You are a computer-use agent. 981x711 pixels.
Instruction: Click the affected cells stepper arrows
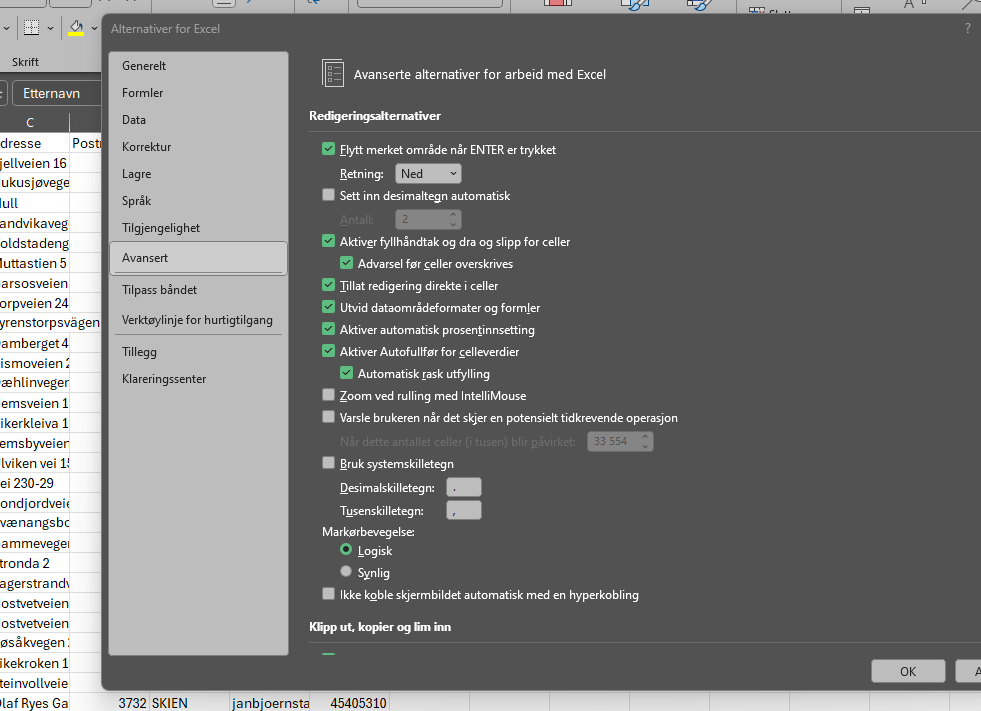[x=645, y=441]
